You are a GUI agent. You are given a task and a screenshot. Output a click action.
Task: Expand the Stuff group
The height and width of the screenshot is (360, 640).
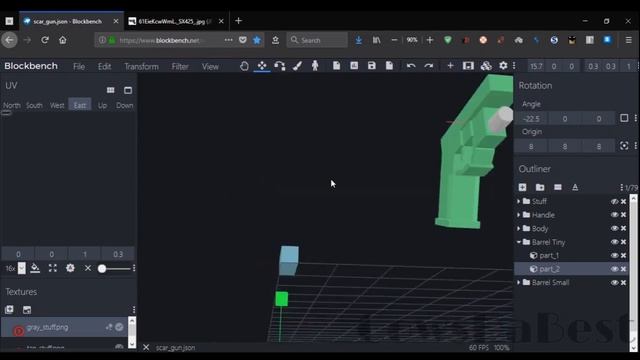tap(519, 201)
